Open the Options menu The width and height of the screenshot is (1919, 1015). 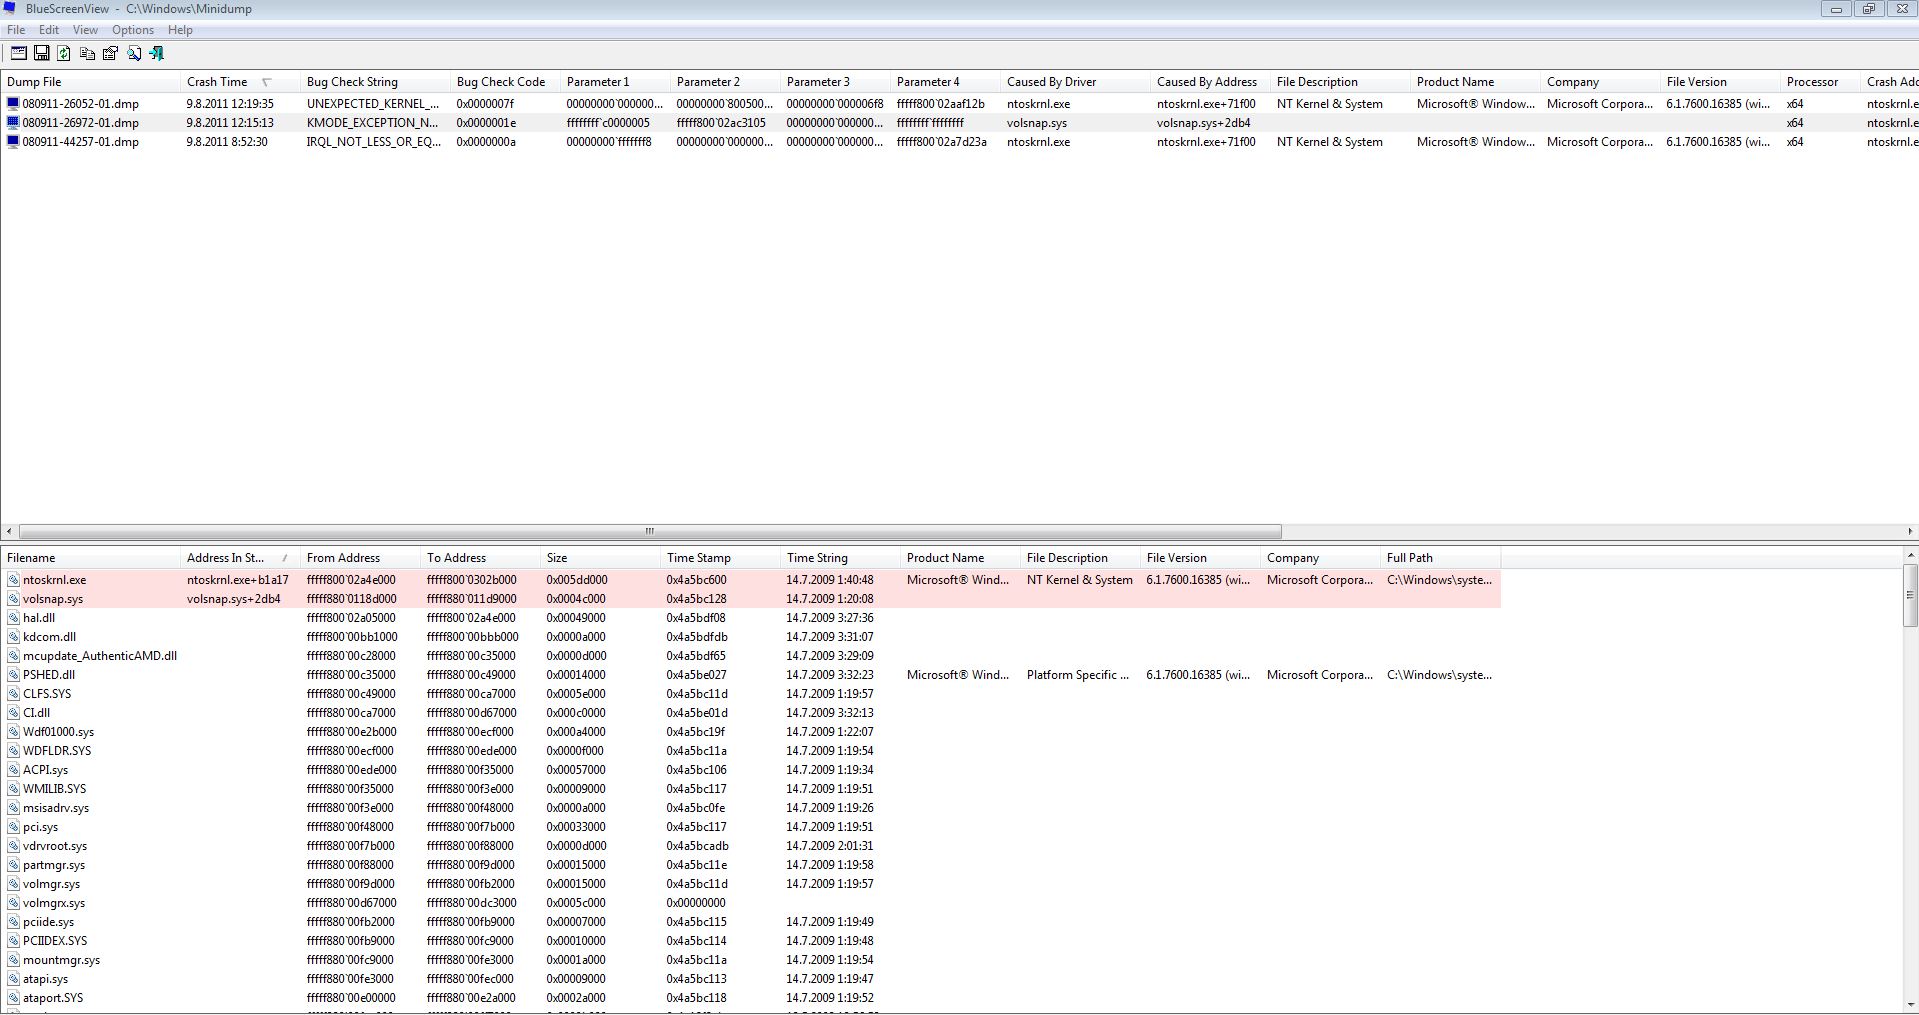[x=133, y=30]
